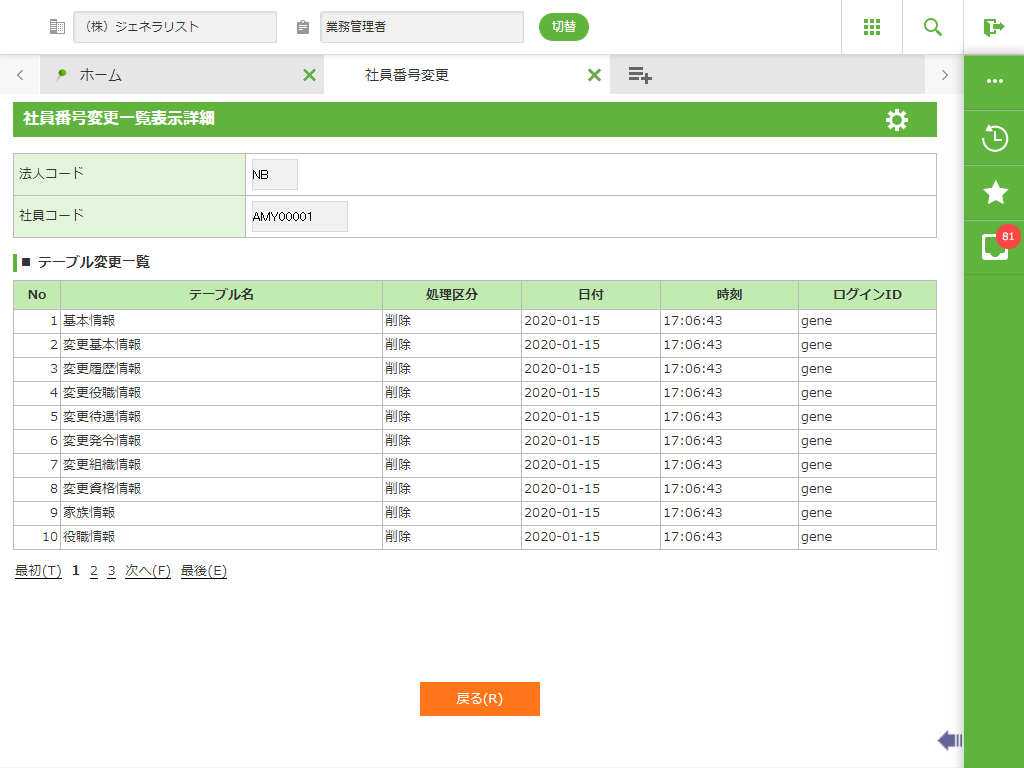The height and width of the screenshot is (768, 1024).
Task: Click the add new tab icon
Action: 640,75
